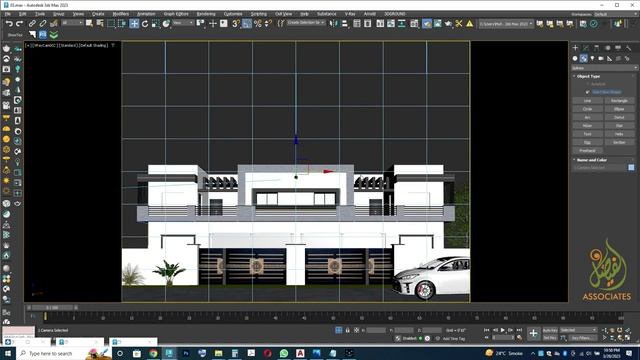
Task: Click the yellow warning triangle icon
Action: [x=470, y=24]
